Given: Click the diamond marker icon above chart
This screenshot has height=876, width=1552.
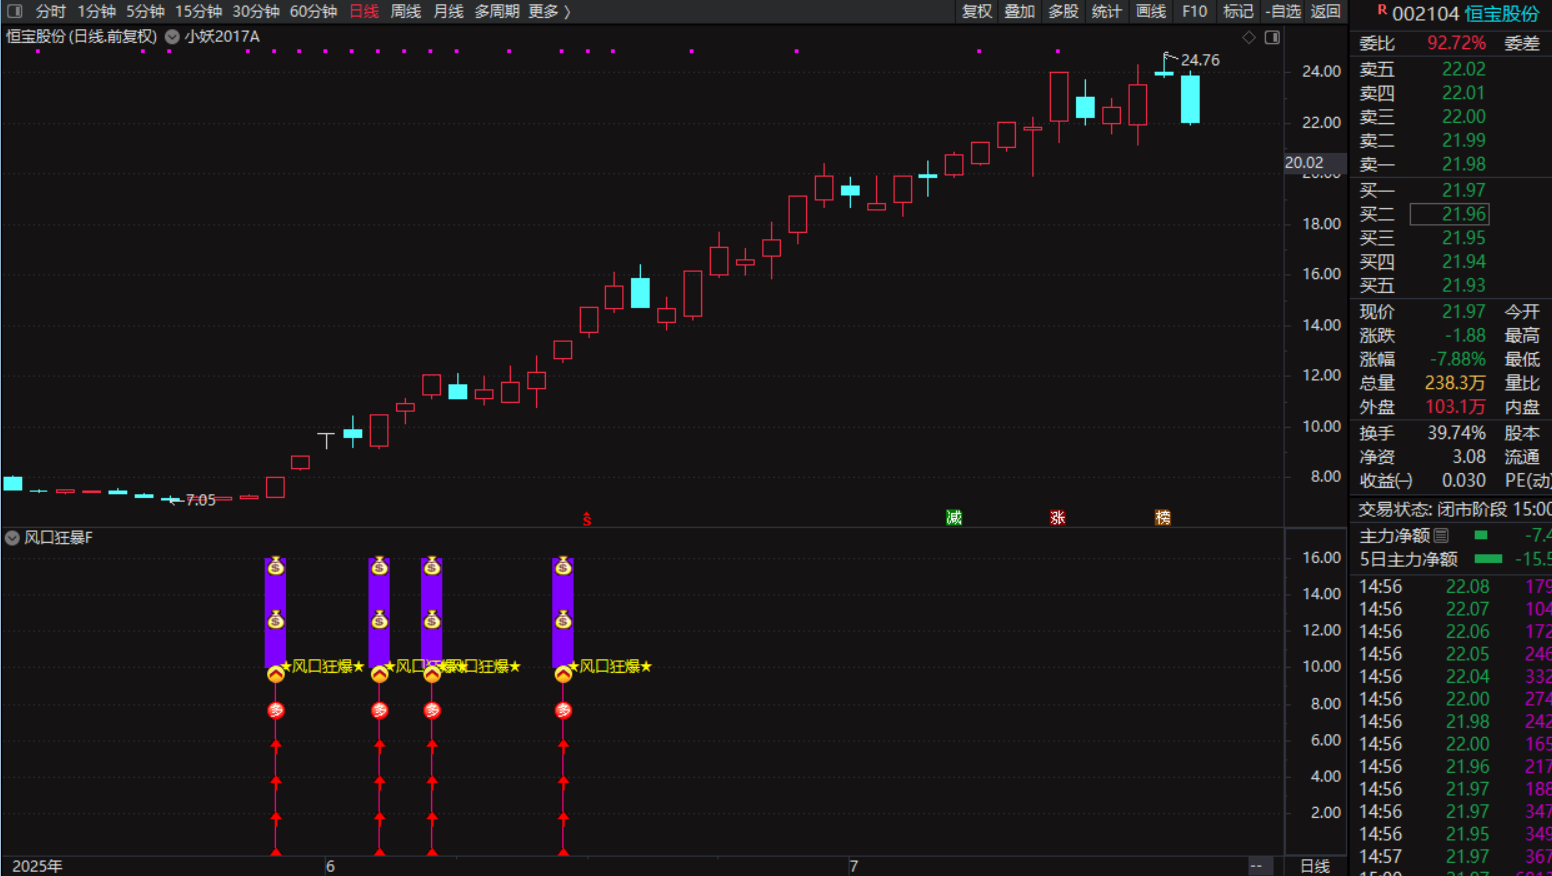Looking at the screenshot, I should click(x=1249, y=37).
